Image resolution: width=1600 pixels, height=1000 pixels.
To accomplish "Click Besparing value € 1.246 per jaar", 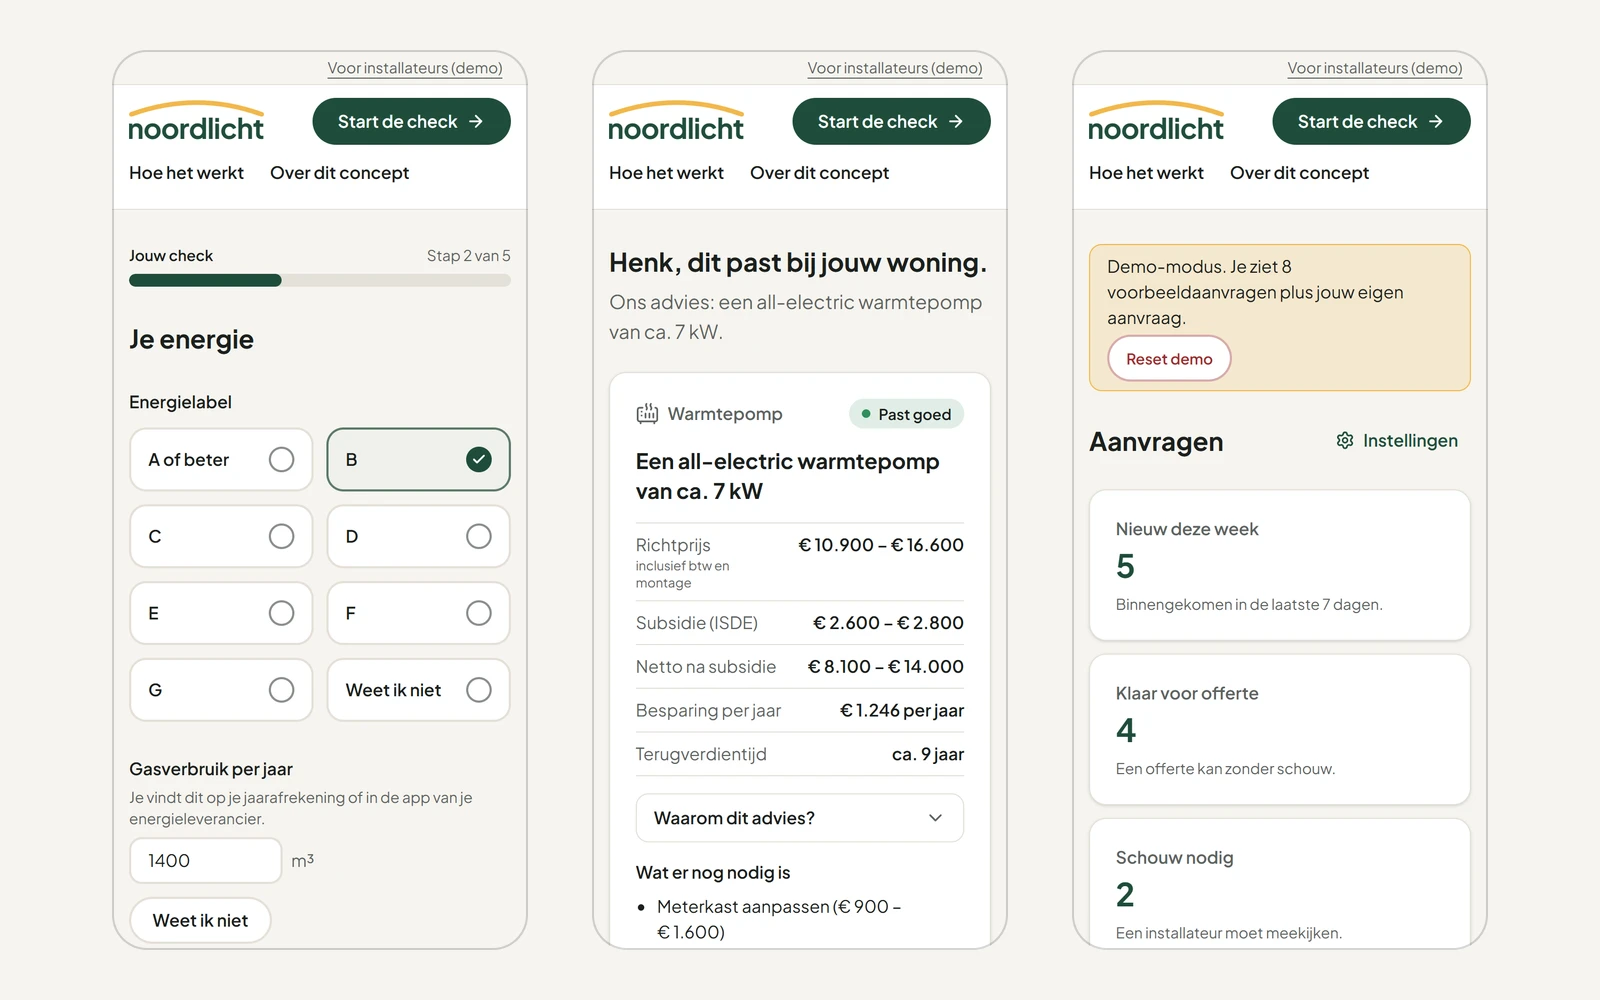I will click(902, 711).
